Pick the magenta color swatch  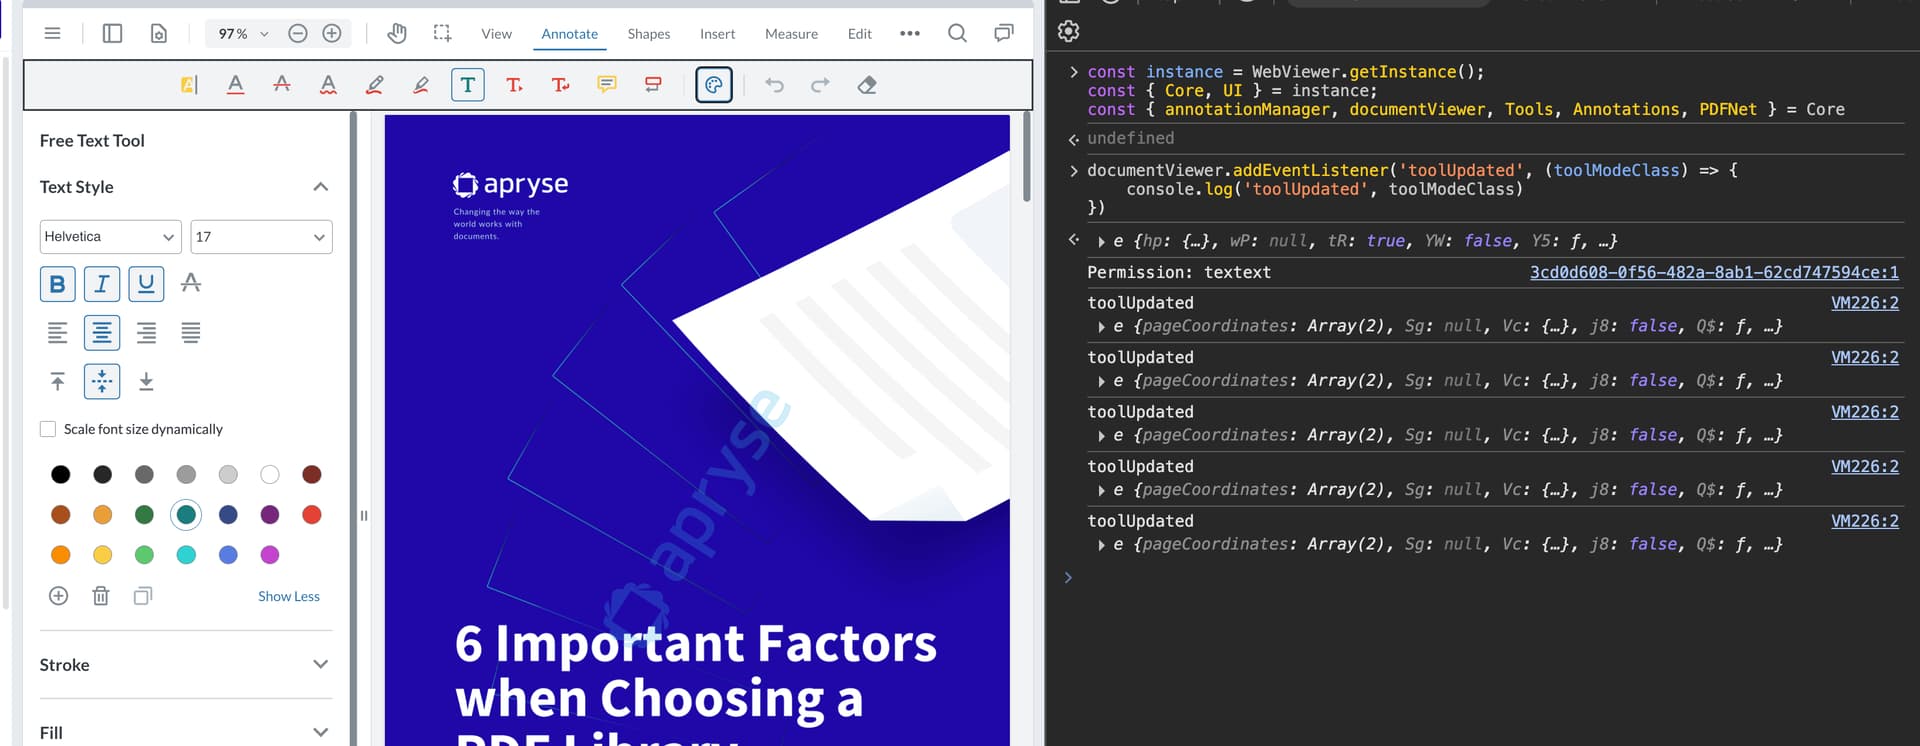click(x=270, y=554)
